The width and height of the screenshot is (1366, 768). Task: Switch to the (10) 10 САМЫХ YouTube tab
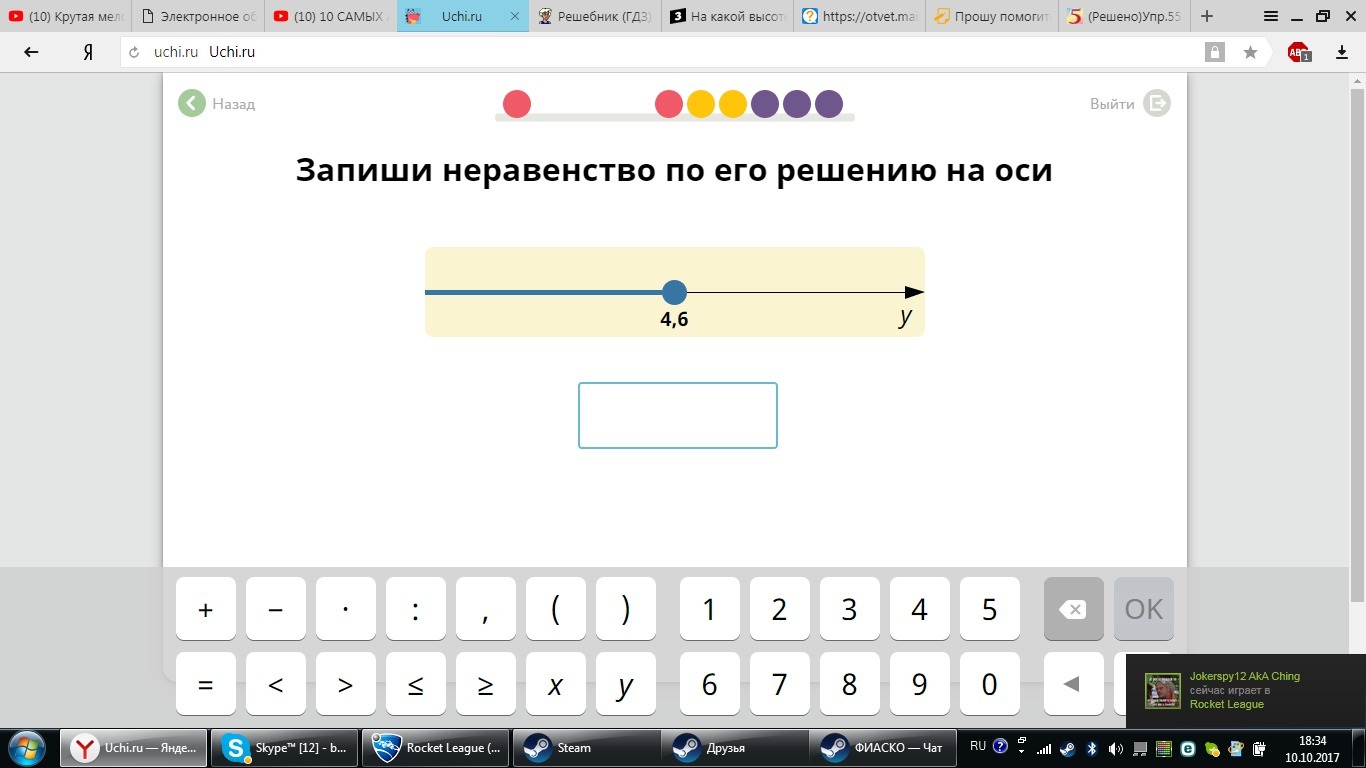pyautogui.click(x=330, y=16)
